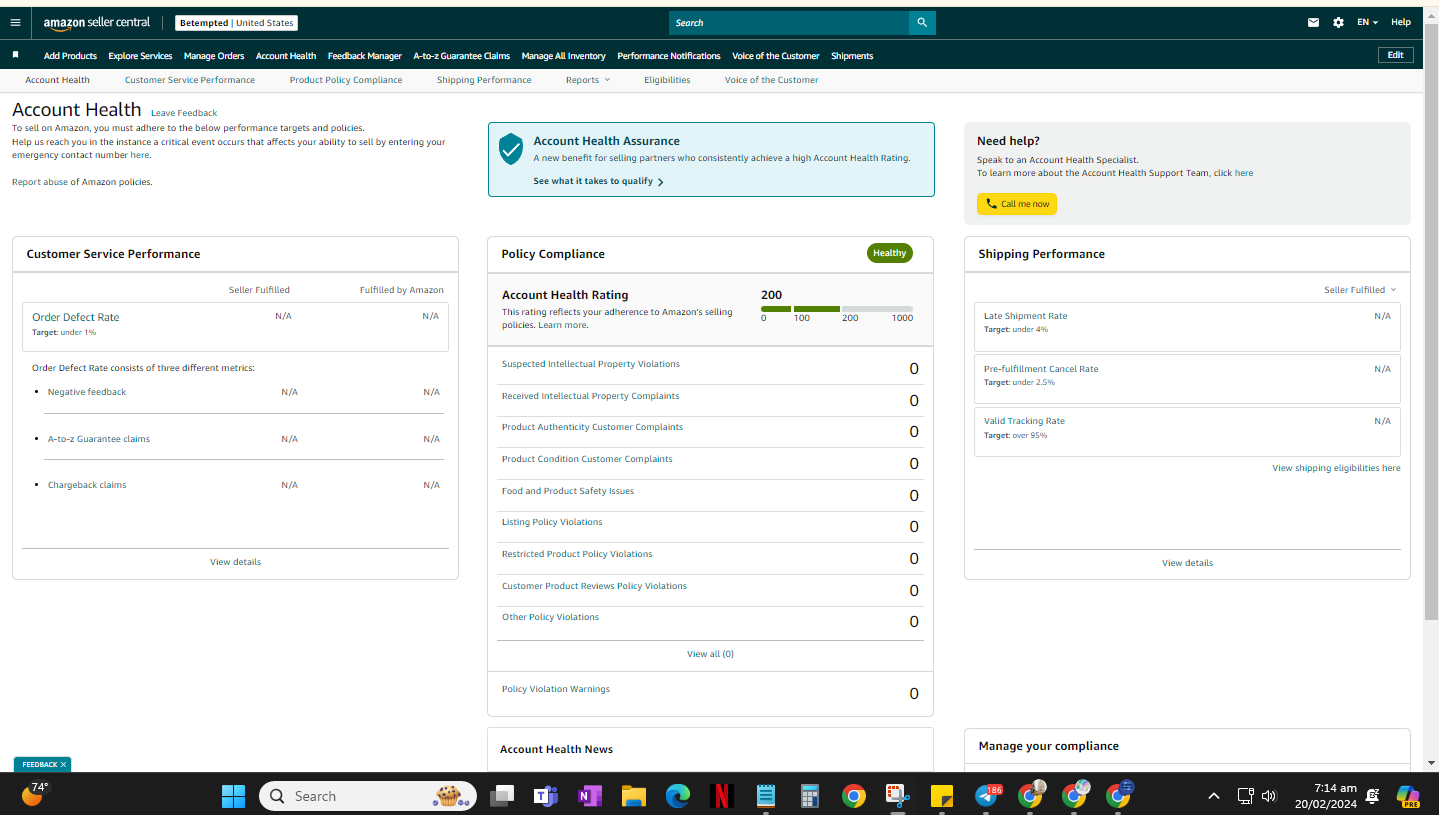Click View all (0) in Policy Compliance
Viewport: 1439px width, 815px height.
710,654
